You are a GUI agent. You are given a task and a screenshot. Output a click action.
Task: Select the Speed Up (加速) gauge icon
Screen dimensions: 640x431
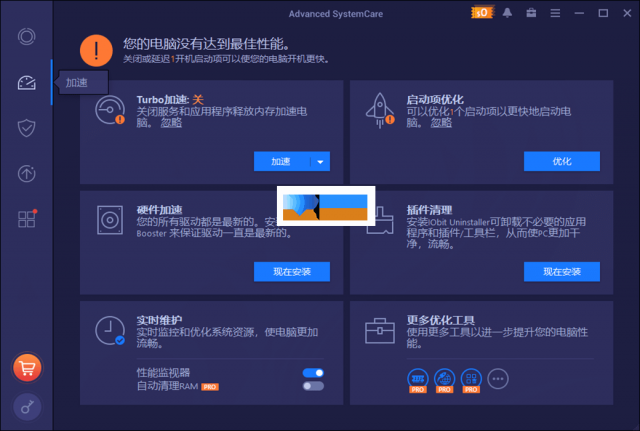coord(27,83)
